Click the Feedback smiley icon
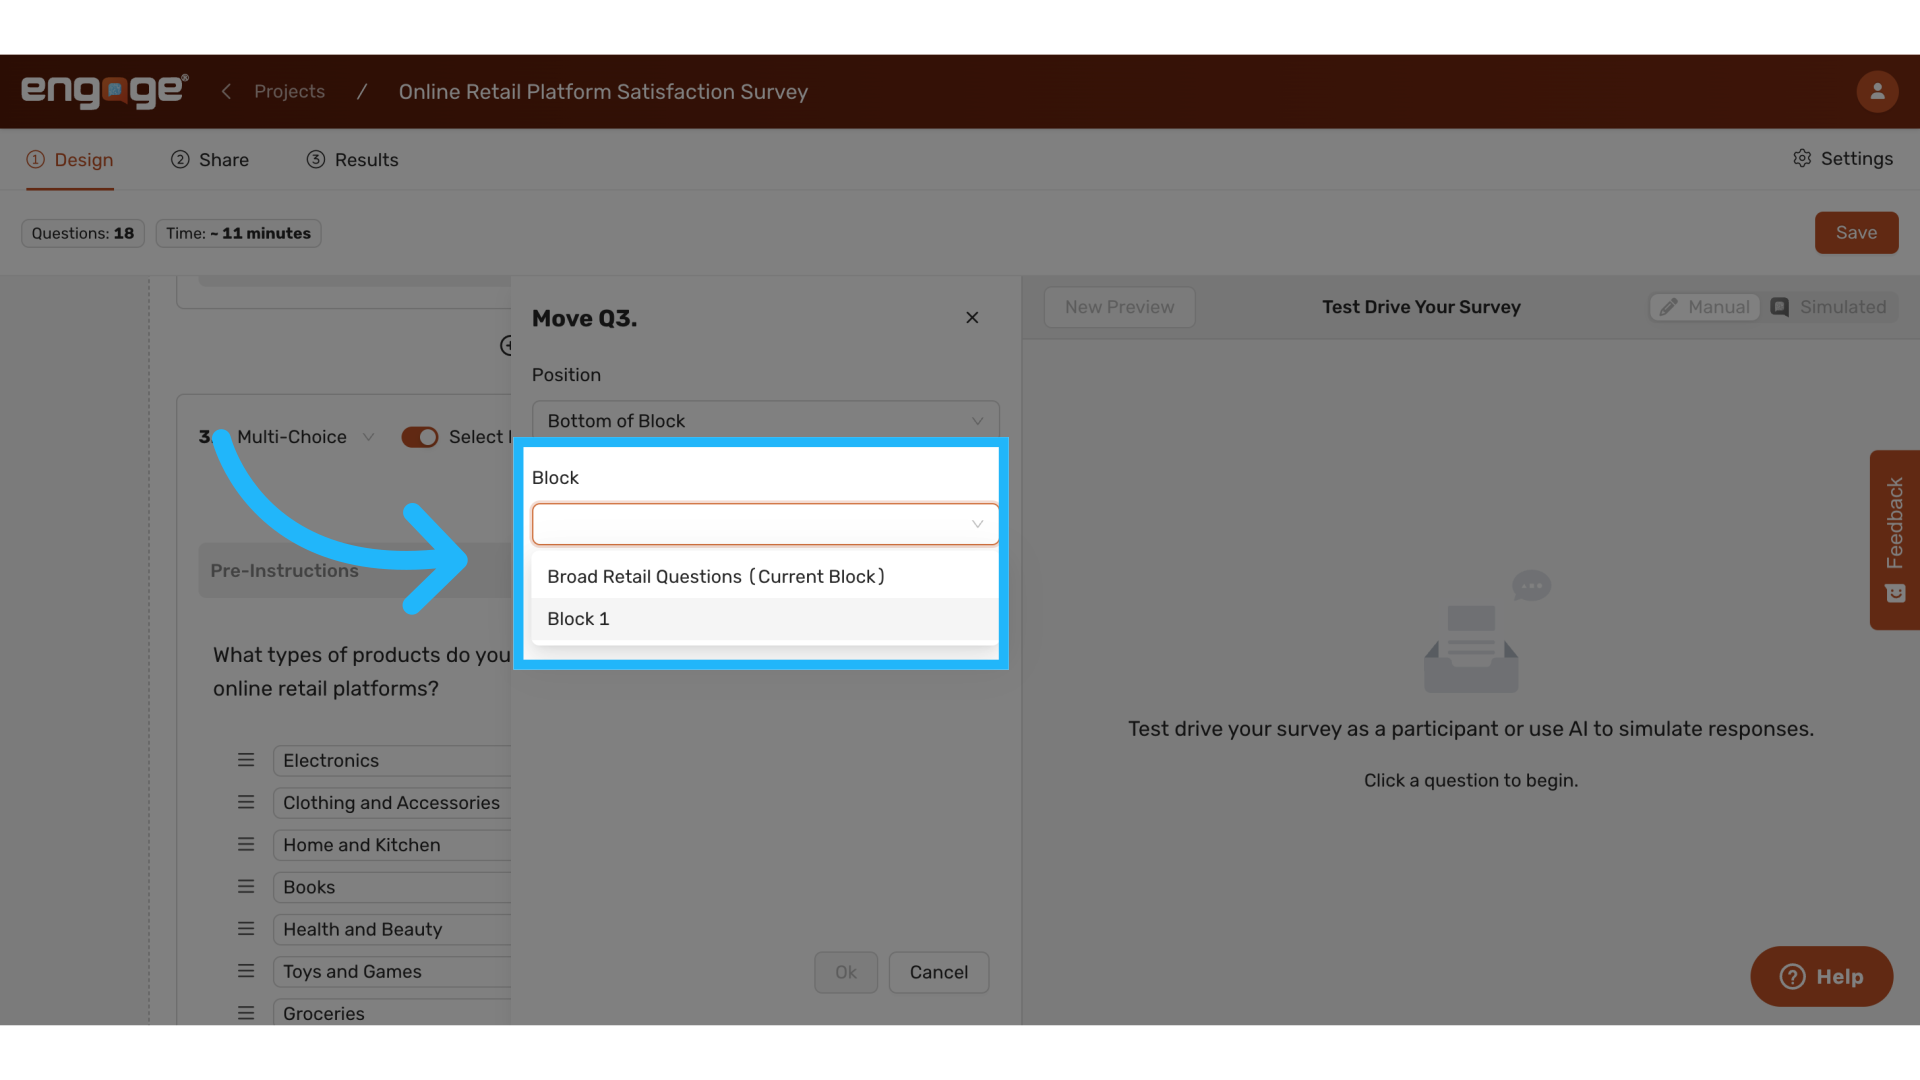The width and height of the screenshot is (1920, 1080). pyautogui.click(x=1895, y=594)
